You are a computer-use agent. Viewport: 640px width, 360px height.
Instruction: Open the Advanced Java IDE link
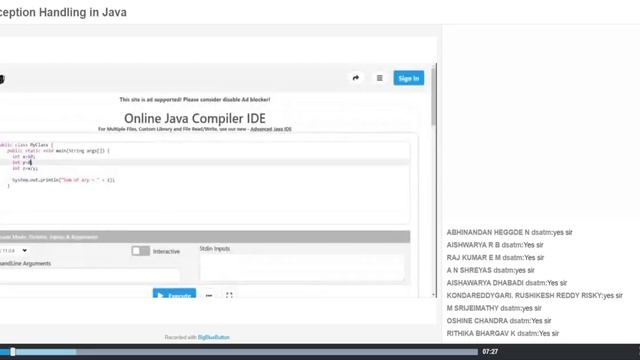[x=271, y=129]
